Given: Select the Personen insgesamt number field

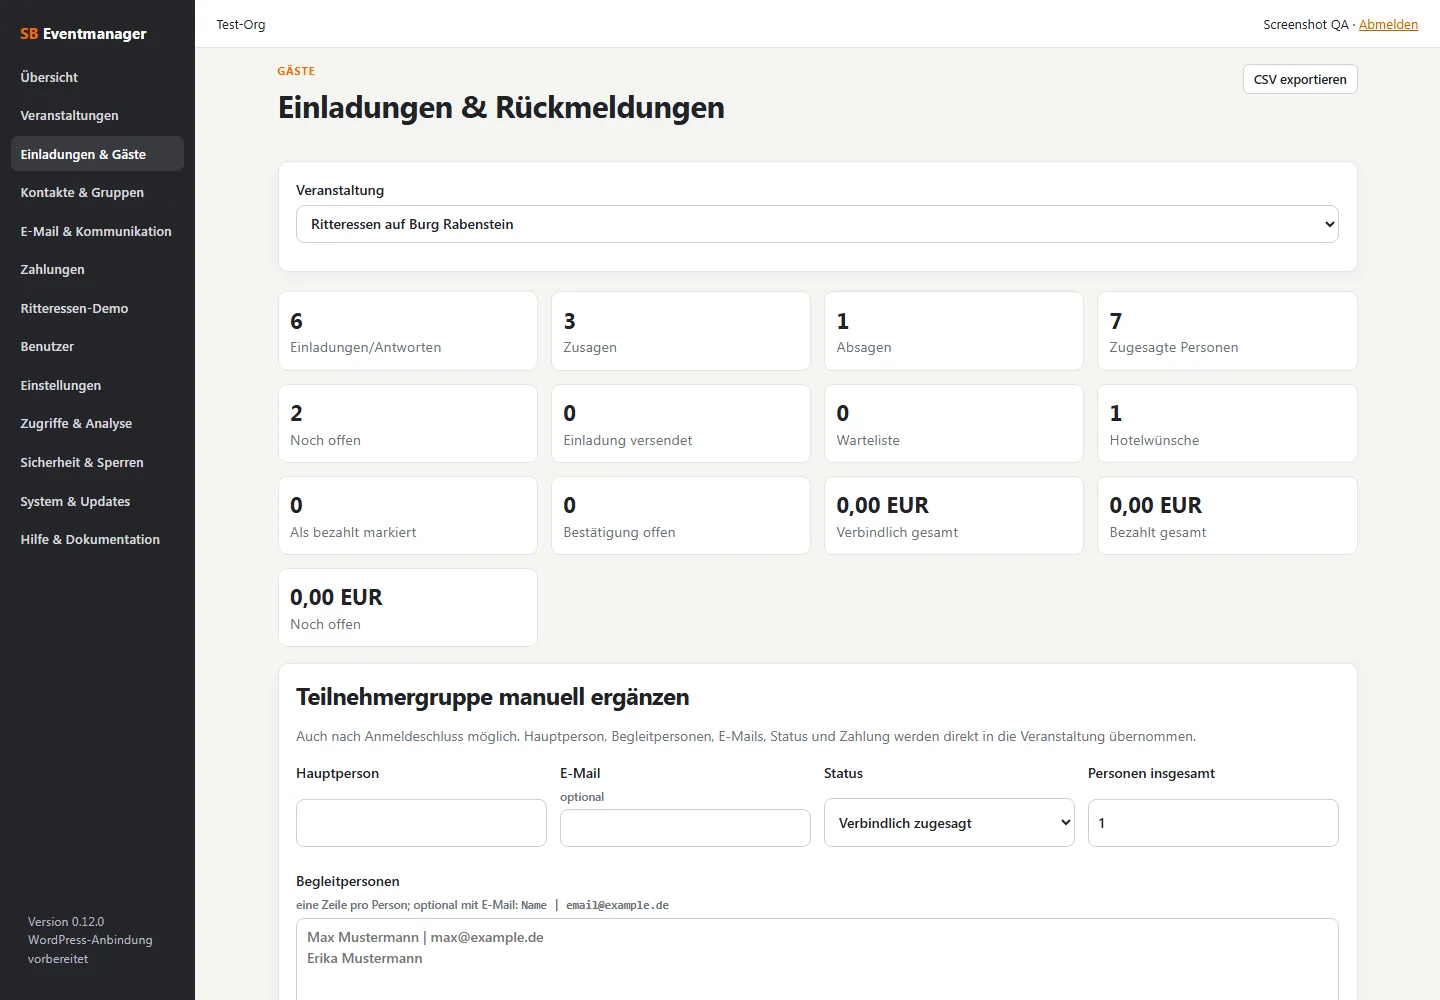Looking at the screenshot, I should click(1213, 823).
